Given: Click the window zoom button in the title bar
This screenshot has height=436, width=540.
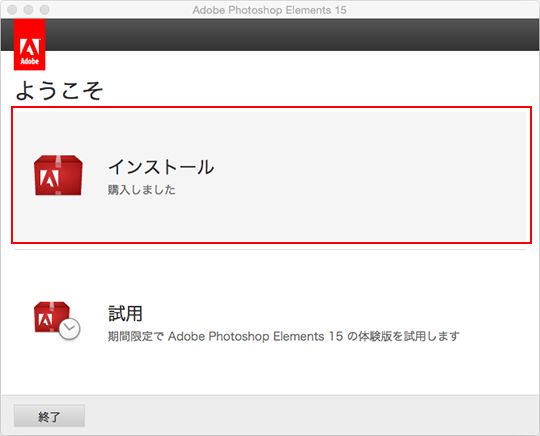Looking at the screenshot, I should (x=44, y=10).
